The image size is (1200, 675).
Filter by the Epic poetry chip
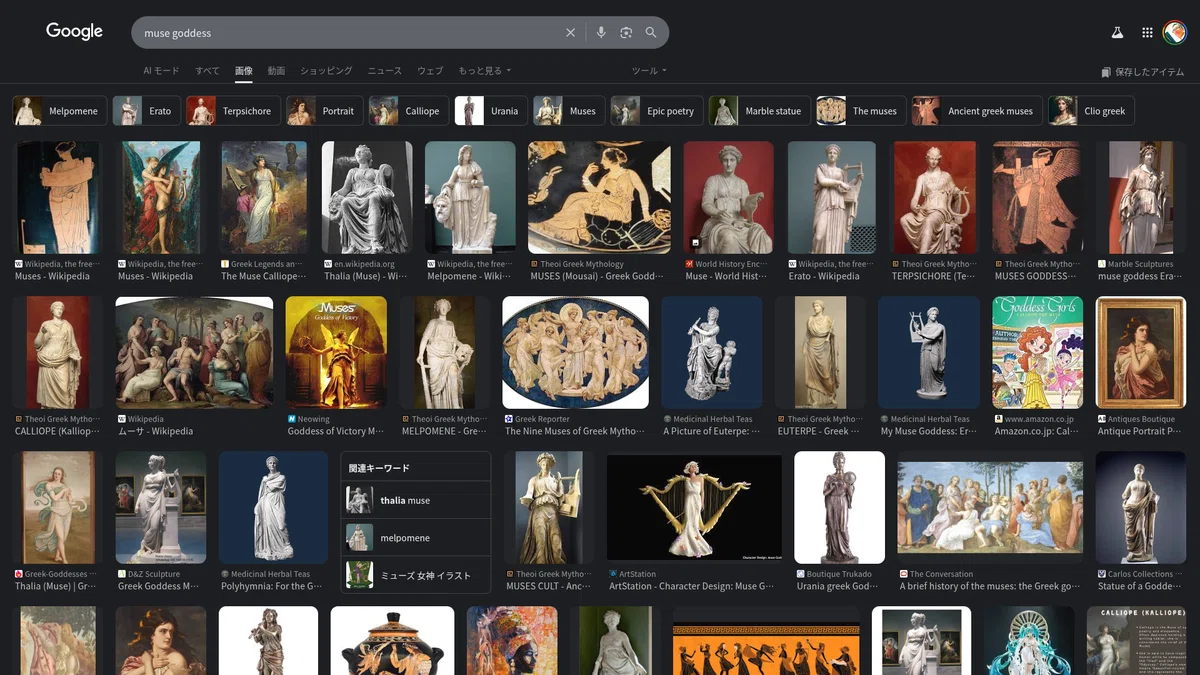(x=657, y=111)
